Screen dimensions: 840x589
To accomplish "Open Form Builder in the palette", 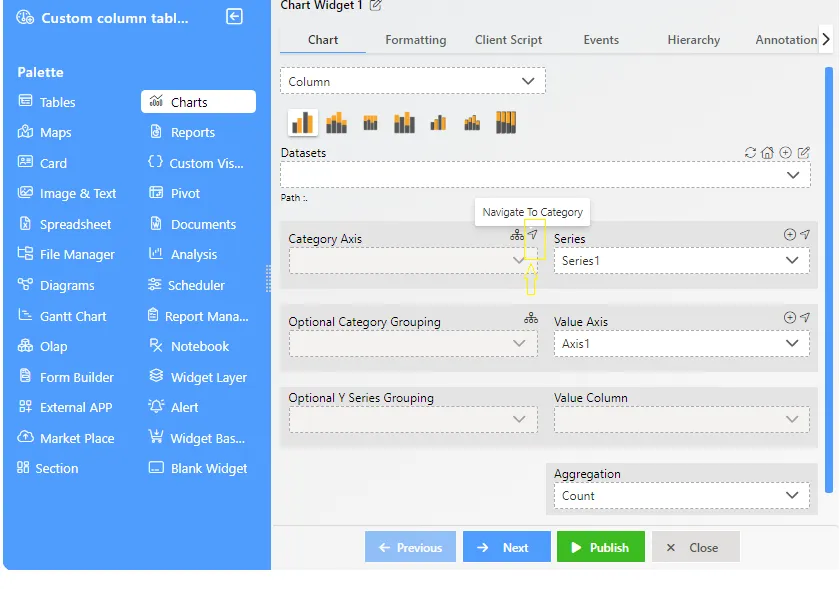I will click(66, 377).
